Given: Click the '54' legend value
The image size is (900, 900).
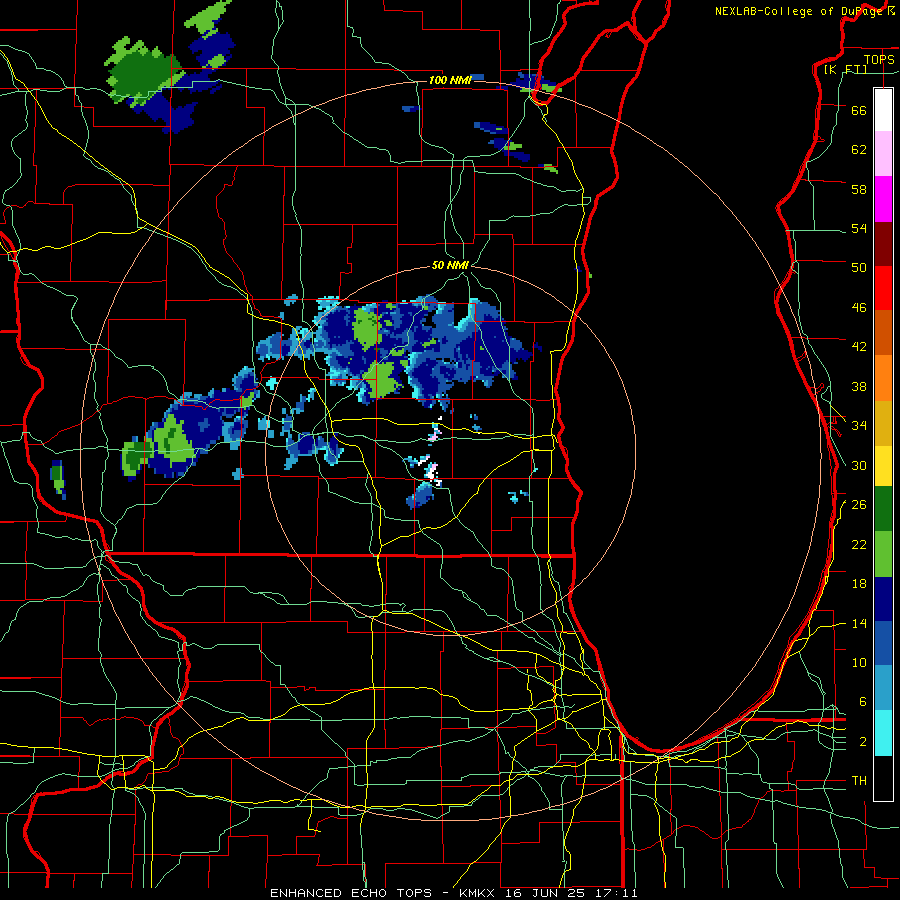Looking at the screenshot, I should pyautogui.click(x=859, y=228).
